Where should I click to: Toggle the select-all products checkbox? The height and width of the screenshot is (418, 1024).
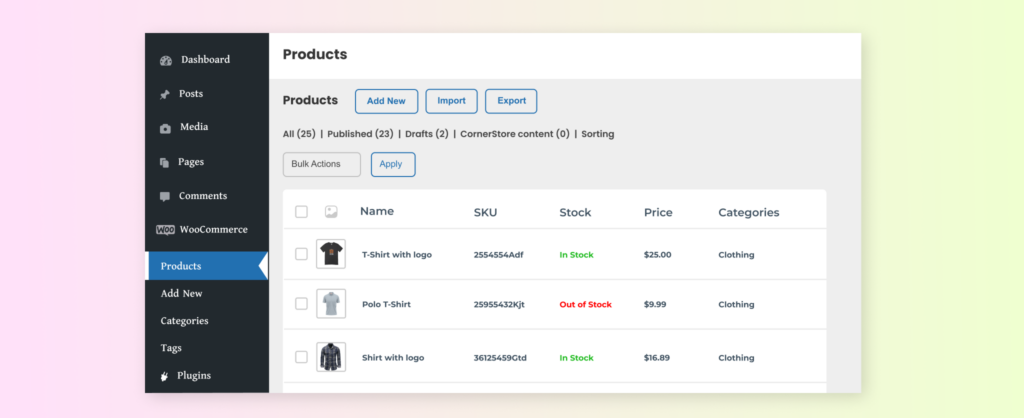point(302,212)
